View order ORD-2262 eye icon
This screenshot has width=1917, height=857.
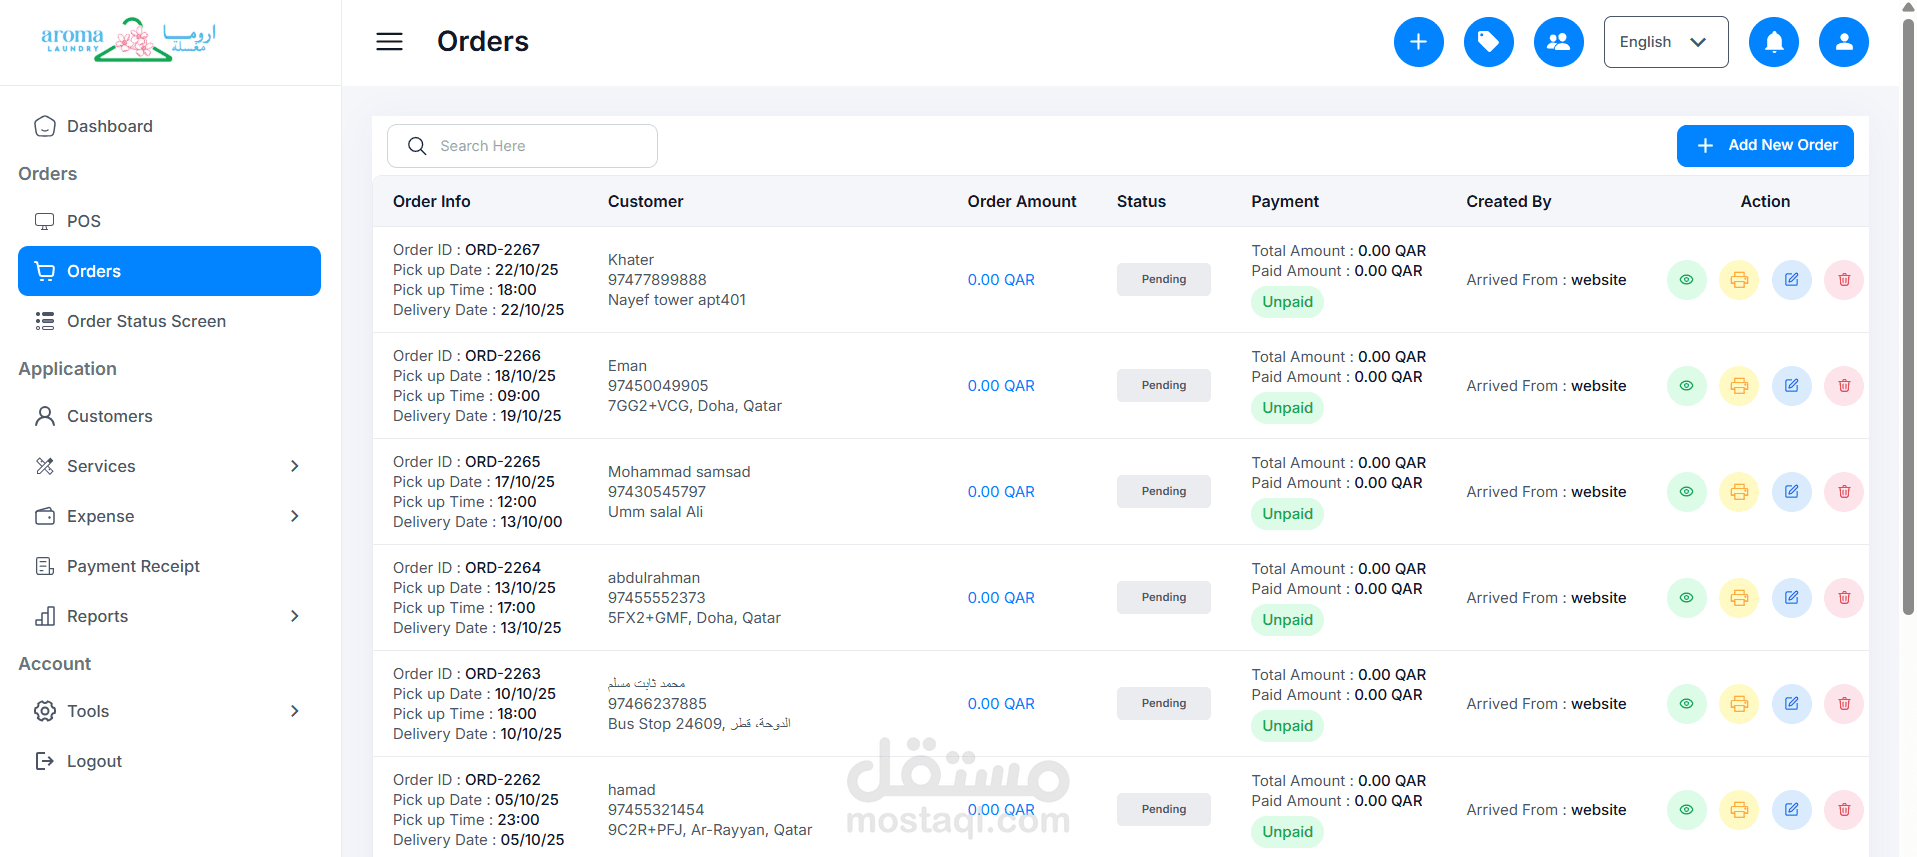(x=1686, y=810)
